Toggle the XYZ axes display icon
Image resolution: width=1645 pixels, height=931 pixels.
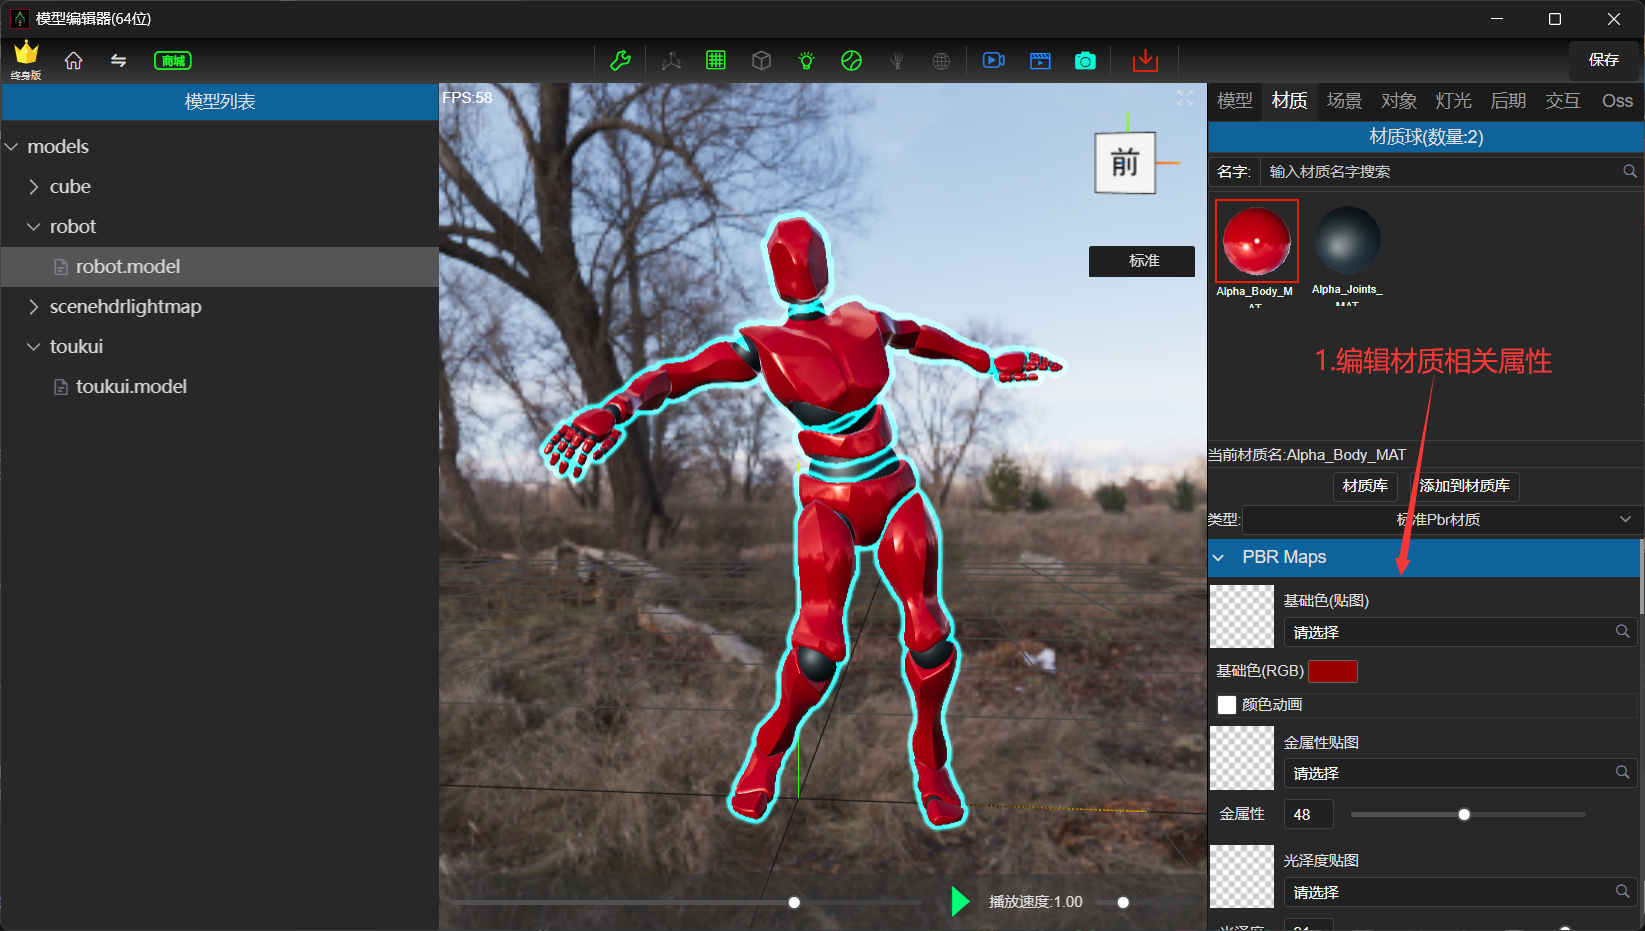(x=671, y=61)
